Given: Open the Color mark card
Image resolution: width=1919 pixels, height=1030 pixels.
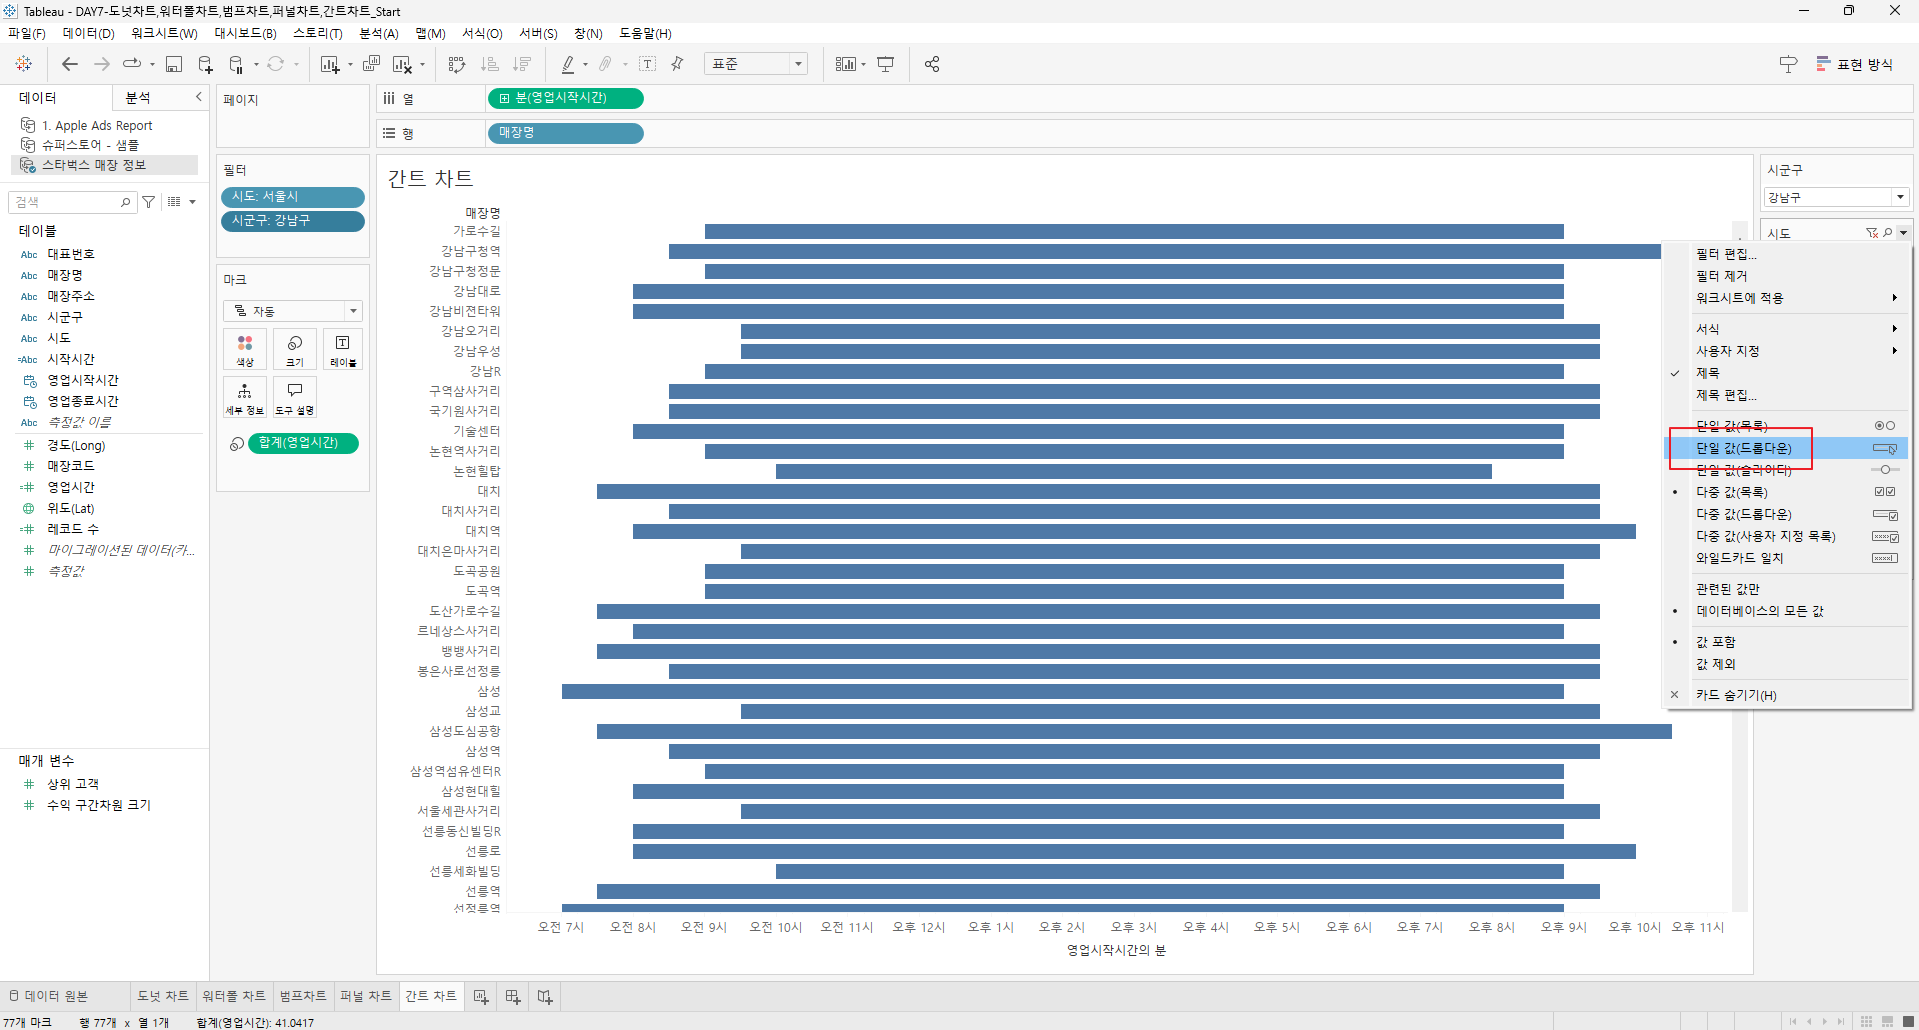Looking at the screenshot, I should click(245, 349).
